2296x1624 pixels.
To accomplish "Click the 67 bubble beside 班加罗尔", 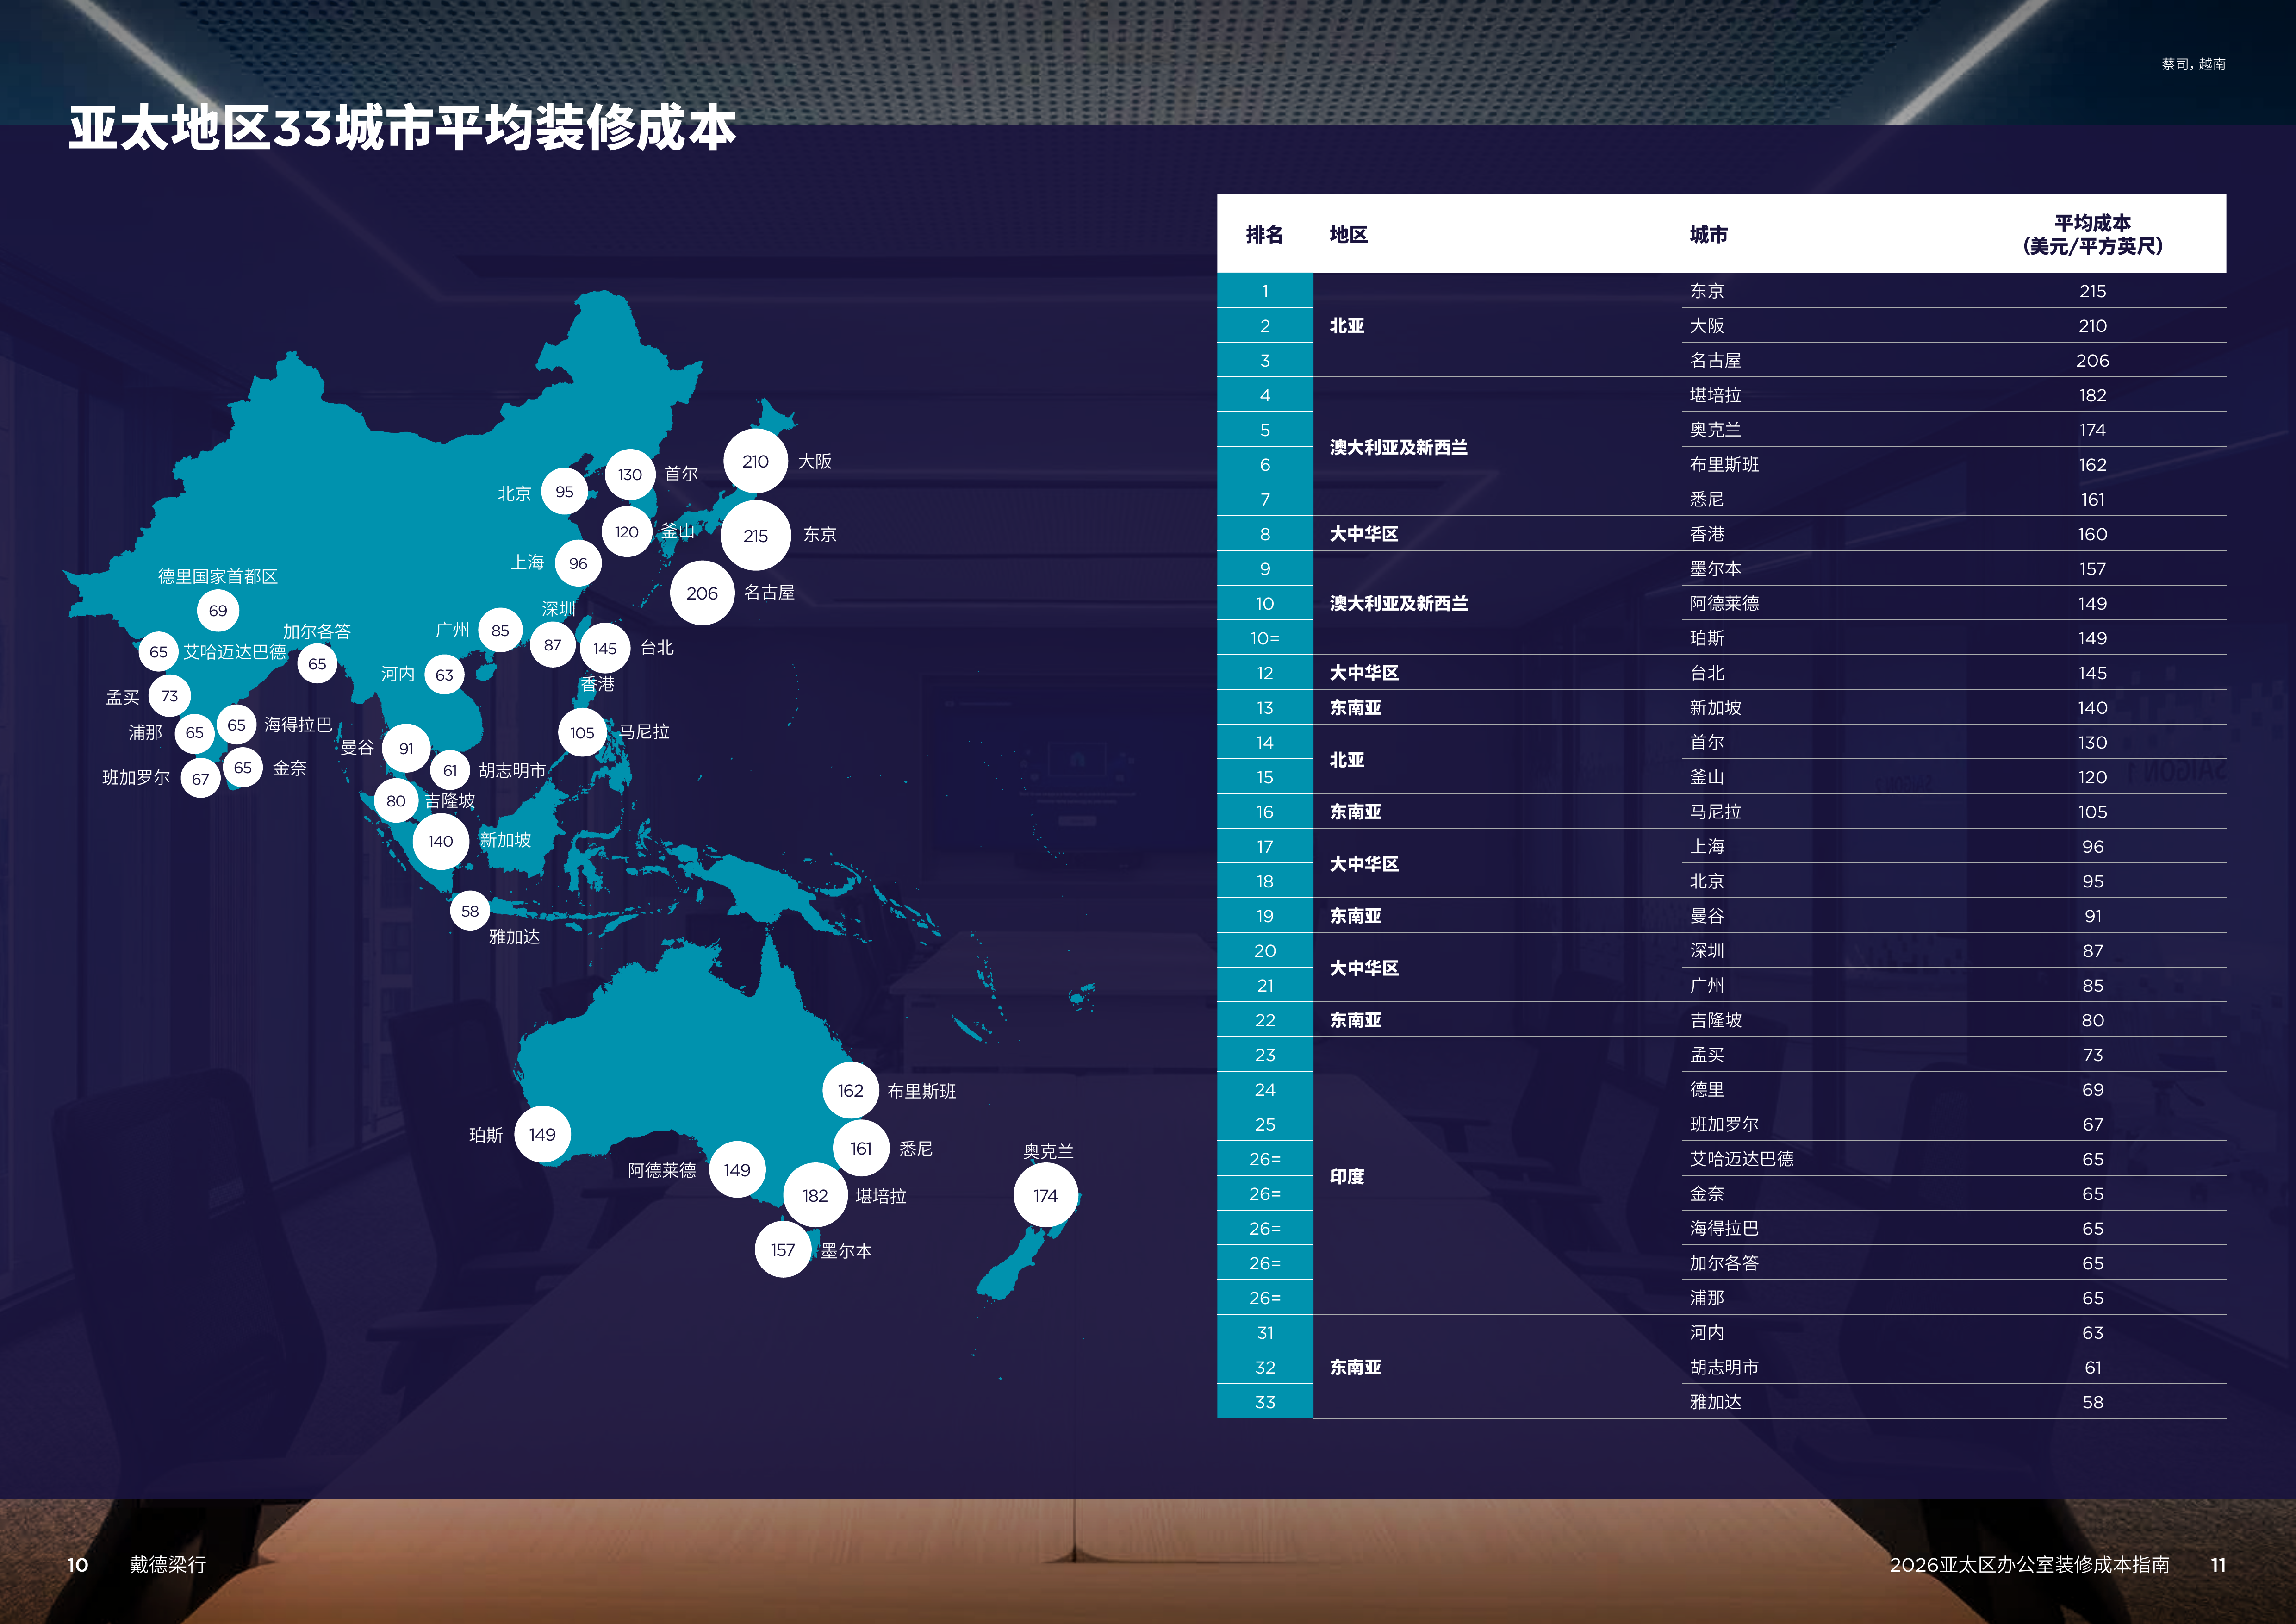I will (201, 778).
